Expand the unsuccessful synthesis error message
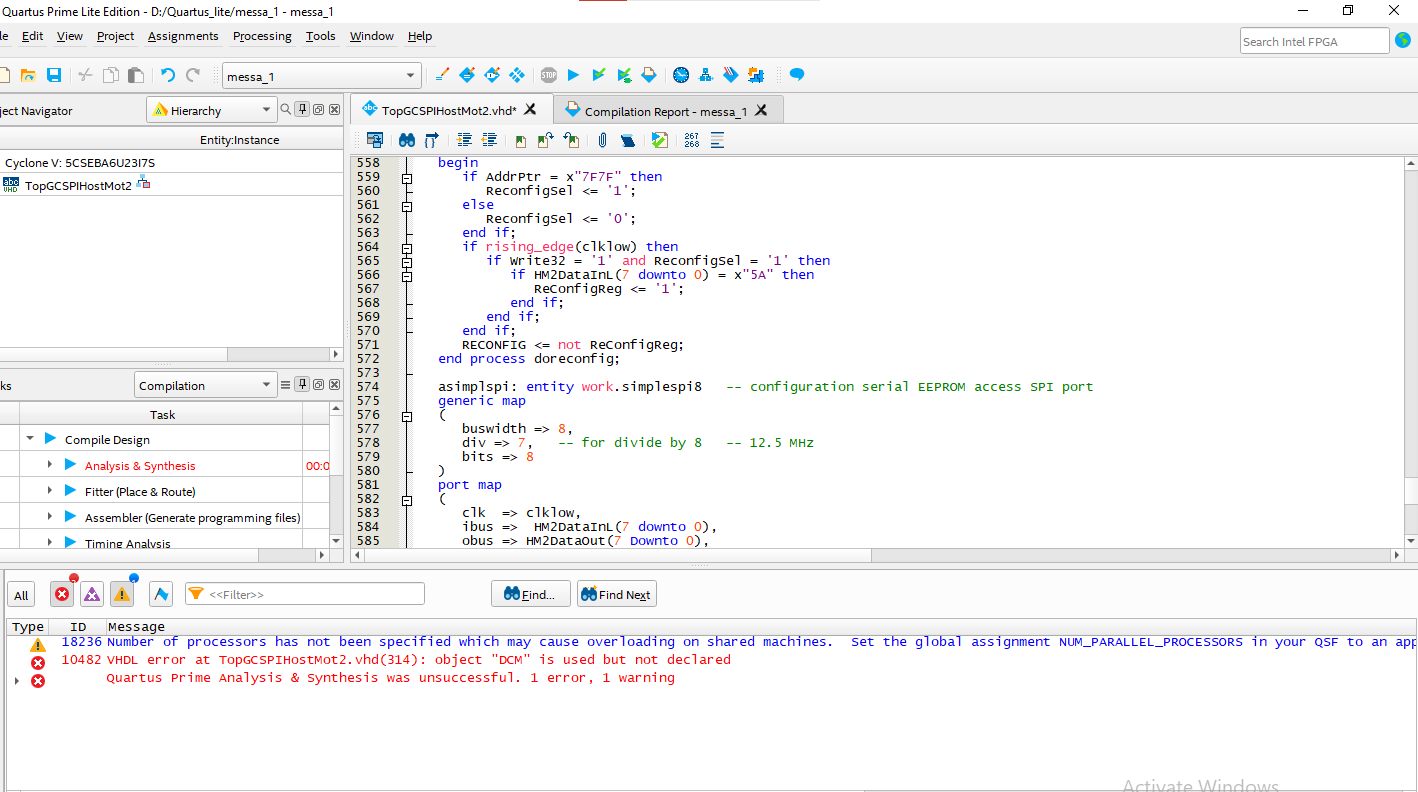Viewport: 1418px width, 792px height. 17,680
